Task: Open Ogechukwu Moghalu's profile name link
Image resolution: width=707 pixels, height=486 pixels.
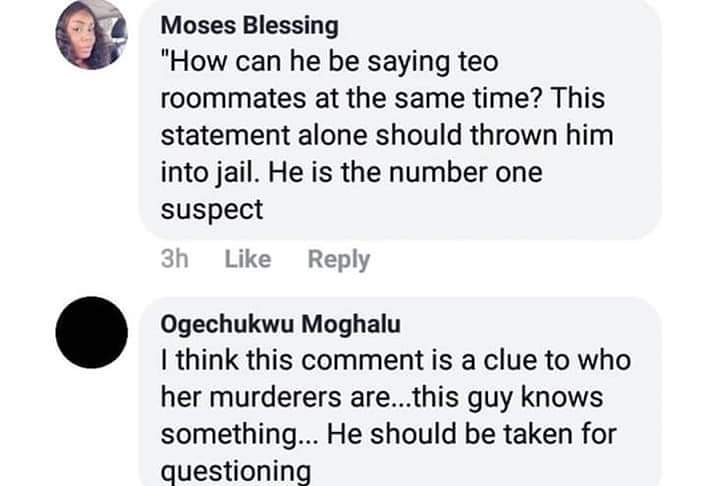Action: (x=273, y=324)
